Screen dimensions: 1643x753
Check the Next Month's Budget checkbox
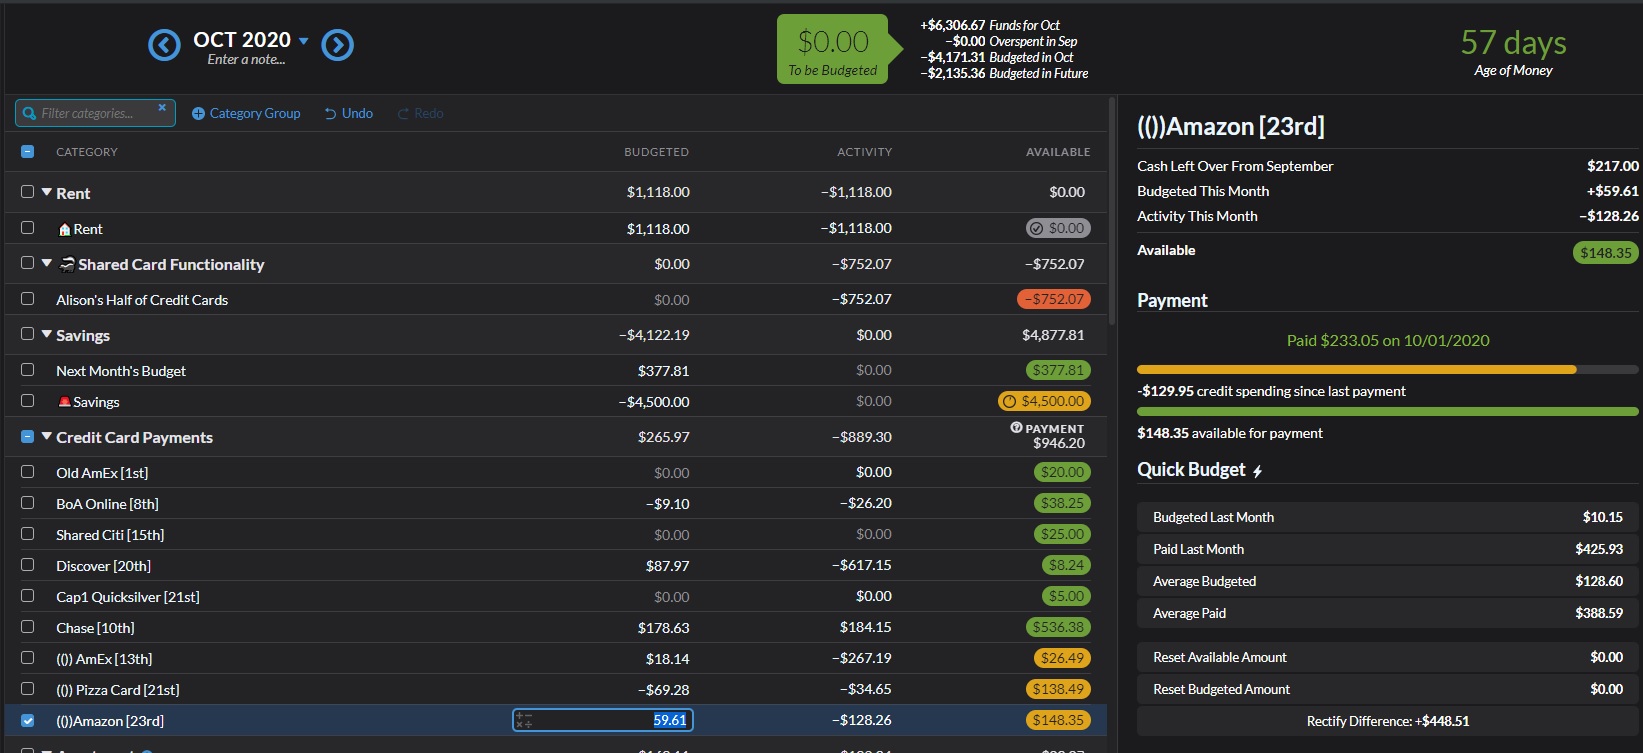[27, 370]
